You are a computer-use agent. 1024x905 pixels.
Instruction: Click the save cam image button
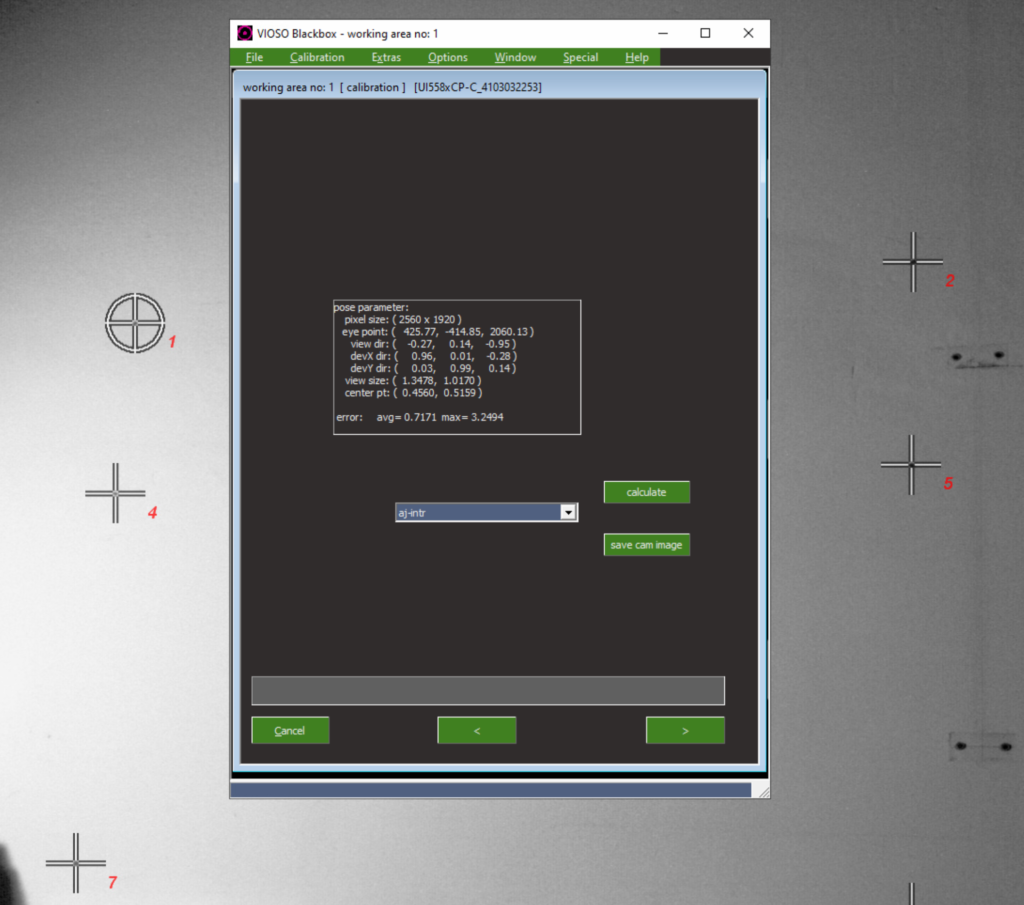coord(646,545)
